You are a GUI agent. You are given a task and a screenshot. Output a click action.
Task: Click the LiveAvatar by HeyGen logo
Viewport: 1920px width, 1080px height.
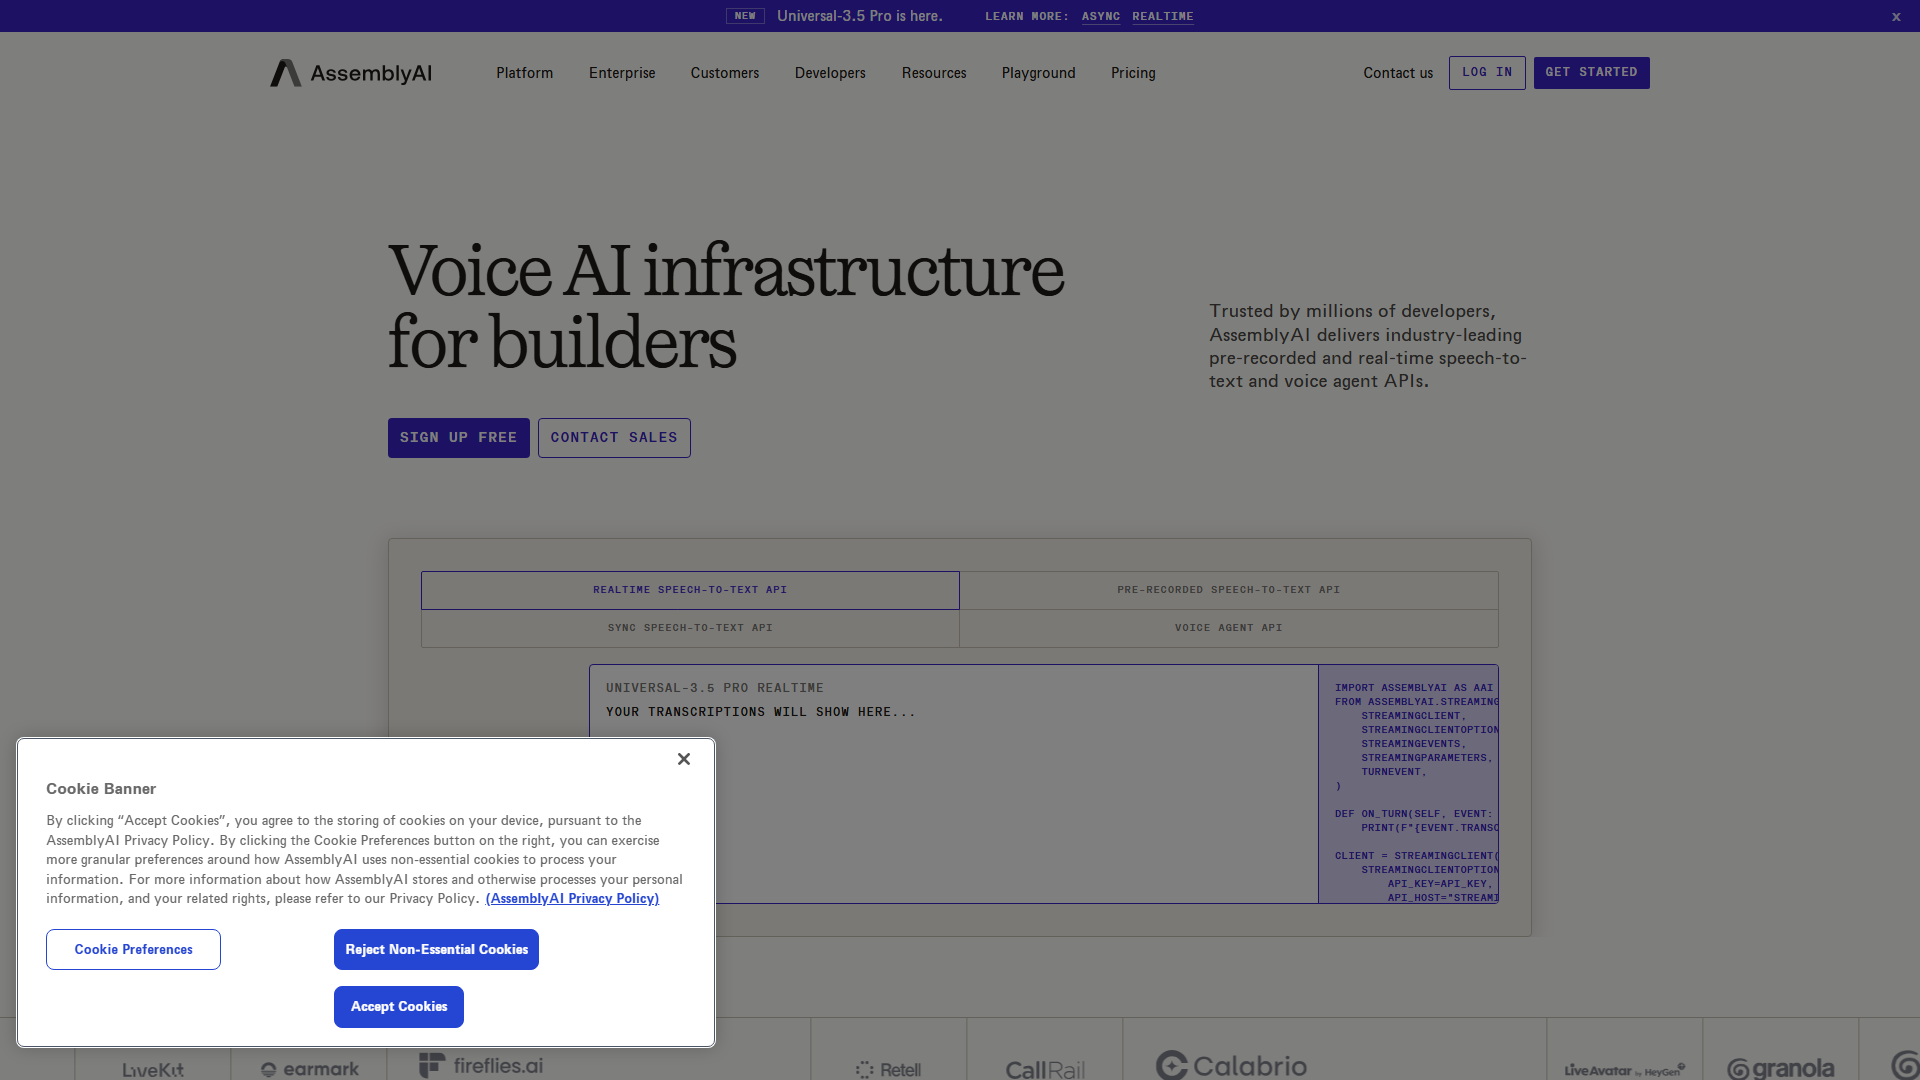(x=1625, y=1070)
